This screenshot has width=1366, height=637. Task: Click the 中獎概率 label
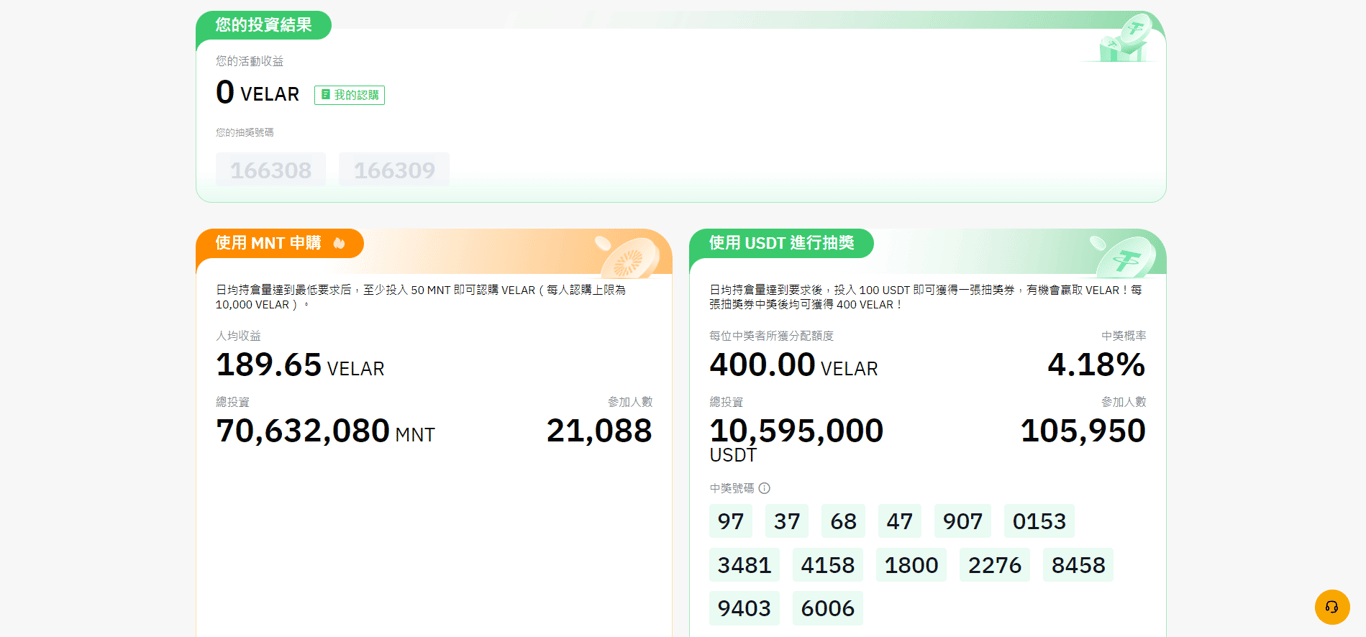[x=1124, y=336]
